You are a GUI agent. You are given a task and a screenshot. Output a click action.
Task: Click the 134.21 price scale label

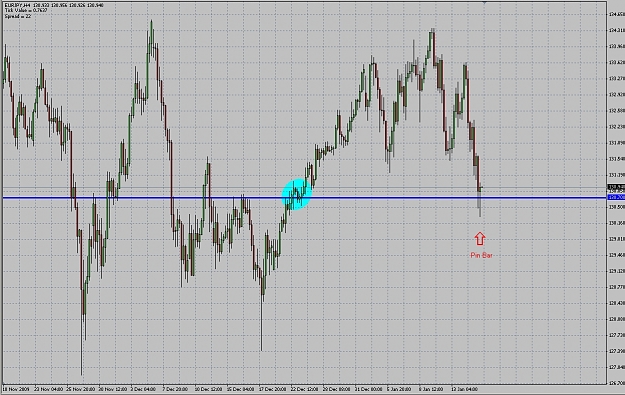[x=617, y=30]
